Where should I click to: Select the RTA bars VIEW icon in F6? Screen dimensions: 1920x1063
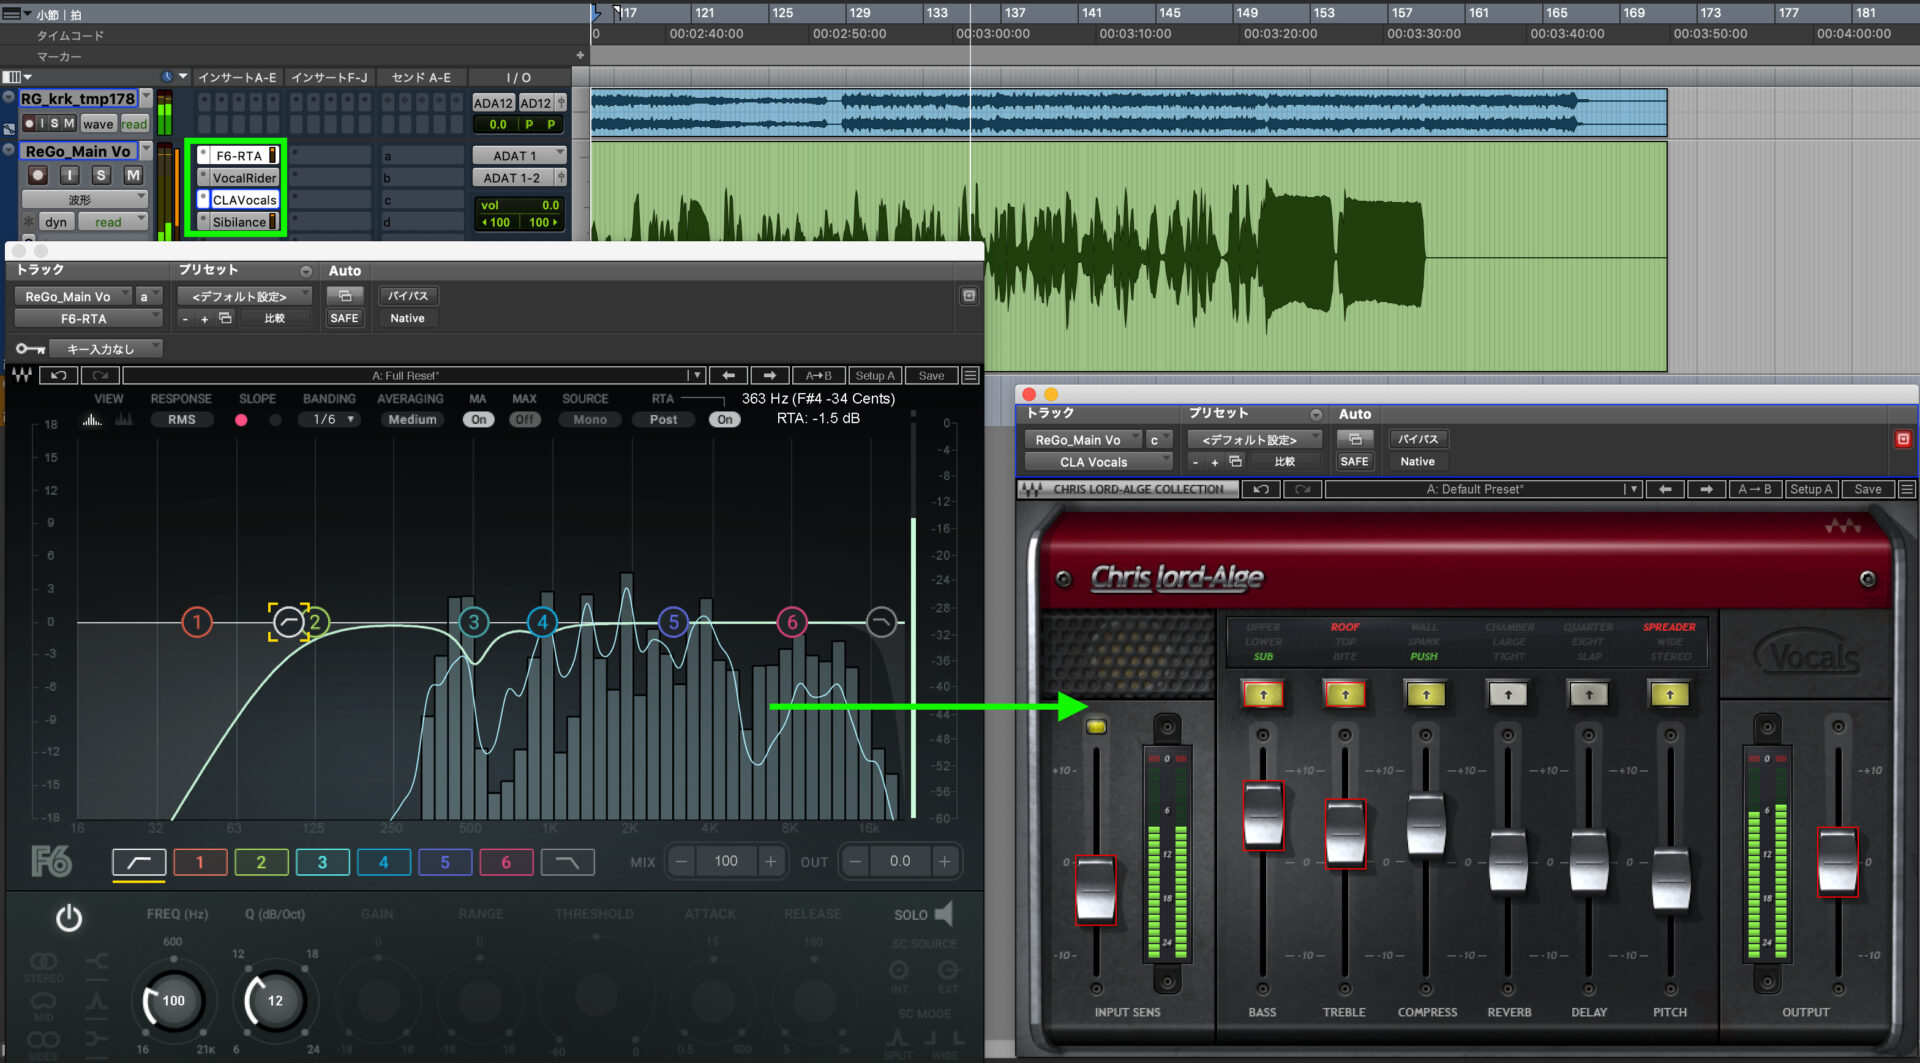[x=91, y=420]
